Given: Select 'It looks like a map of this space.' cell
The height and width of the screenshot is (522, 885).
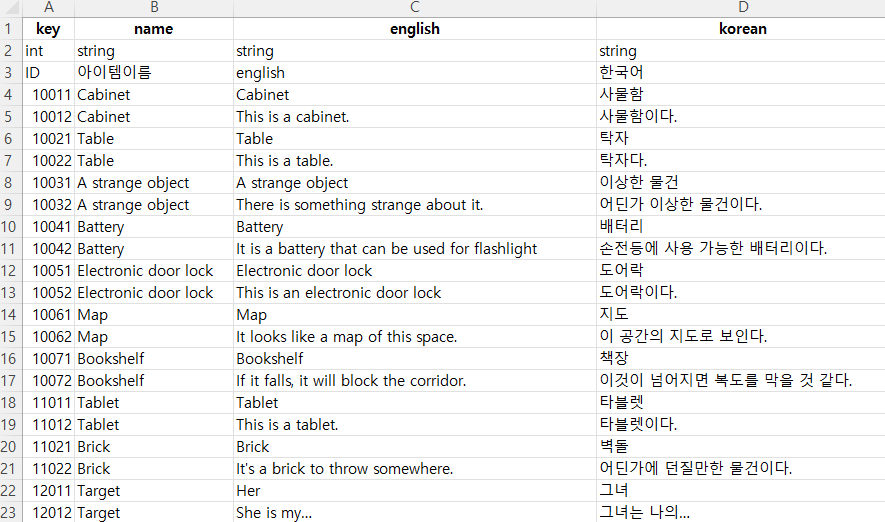Looking at the screenshot, I should tap(415, 337).
